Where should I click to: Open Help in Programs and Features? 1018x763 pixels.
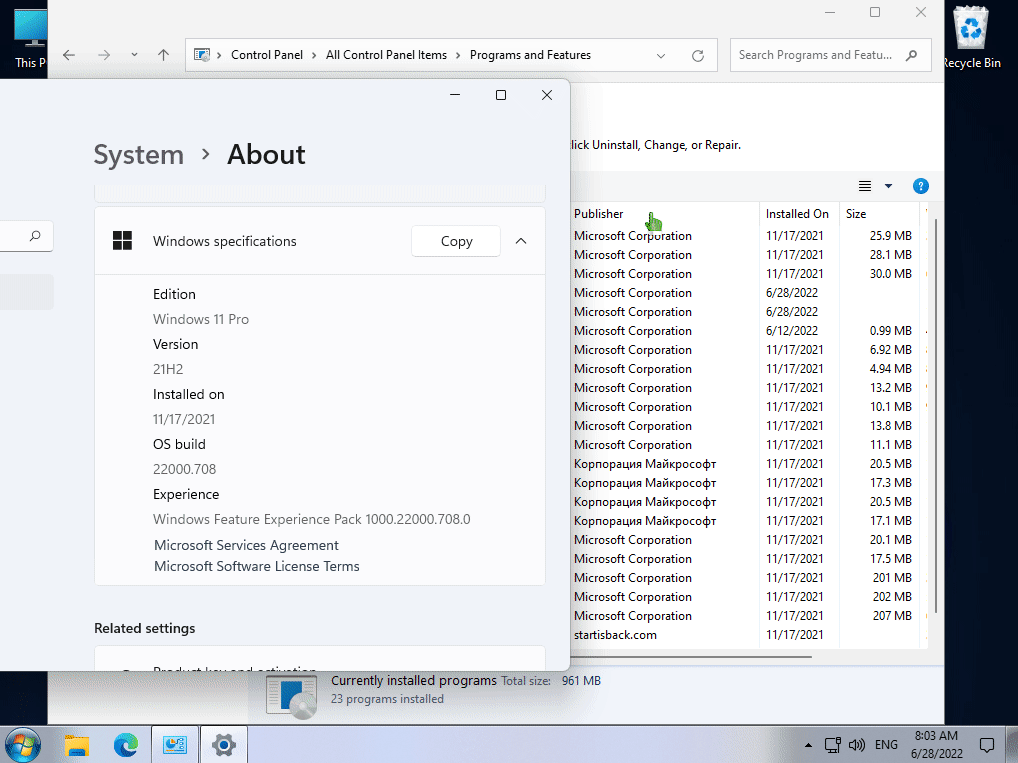pos(921,186)
